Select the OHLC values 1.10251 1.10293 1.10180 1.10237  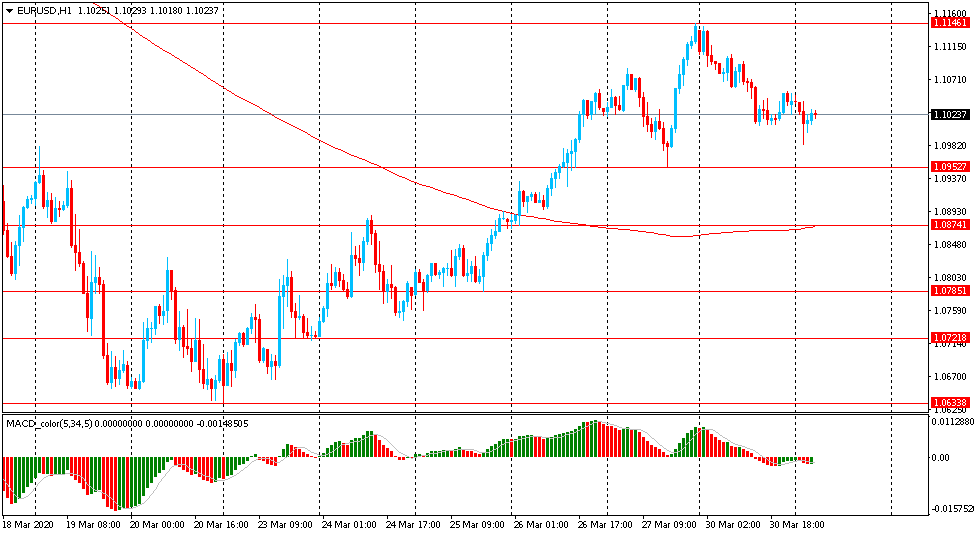click(148, 11)
